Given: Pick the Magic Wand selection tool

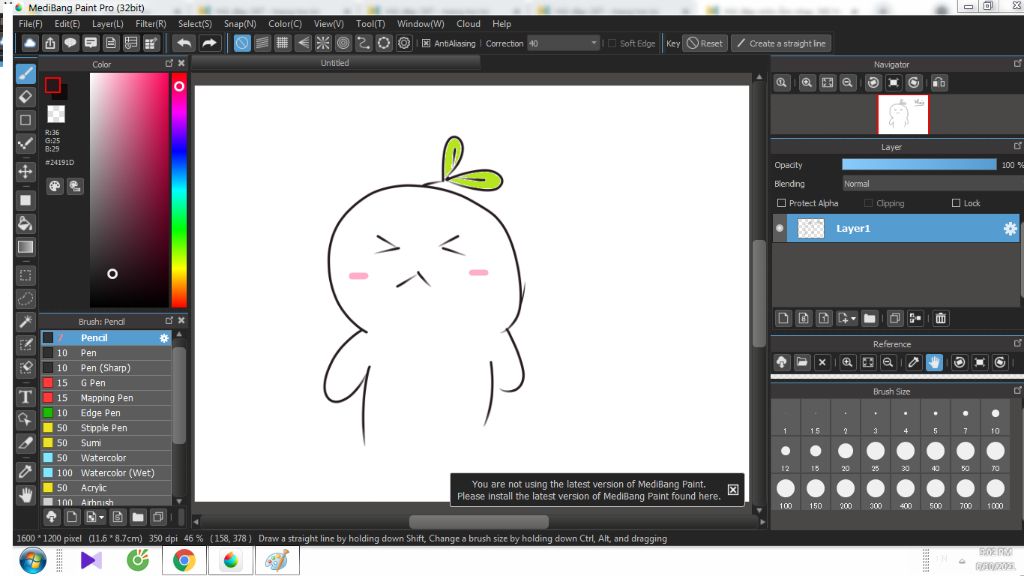Looking at the screenshot, I should (26, 321).
